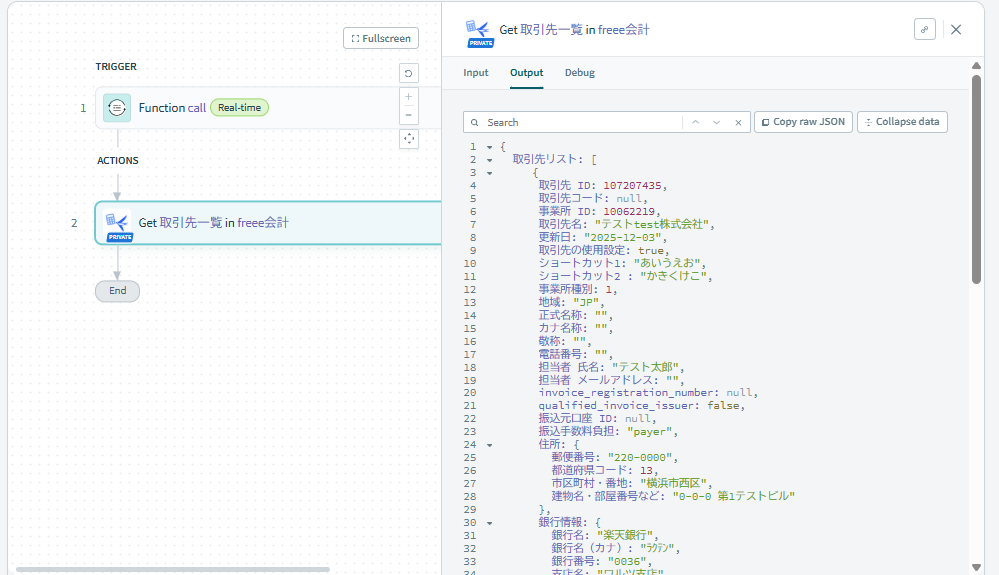
Task: Zoom out with the minus icon
Action: (408, 115)
